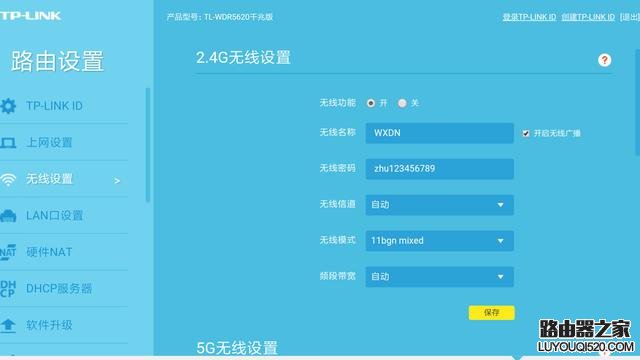The height and width of the screenshot is (360, 640).
Task: Open the 无线模式 11bgn mixed dropdown
Action: [440, 240]
